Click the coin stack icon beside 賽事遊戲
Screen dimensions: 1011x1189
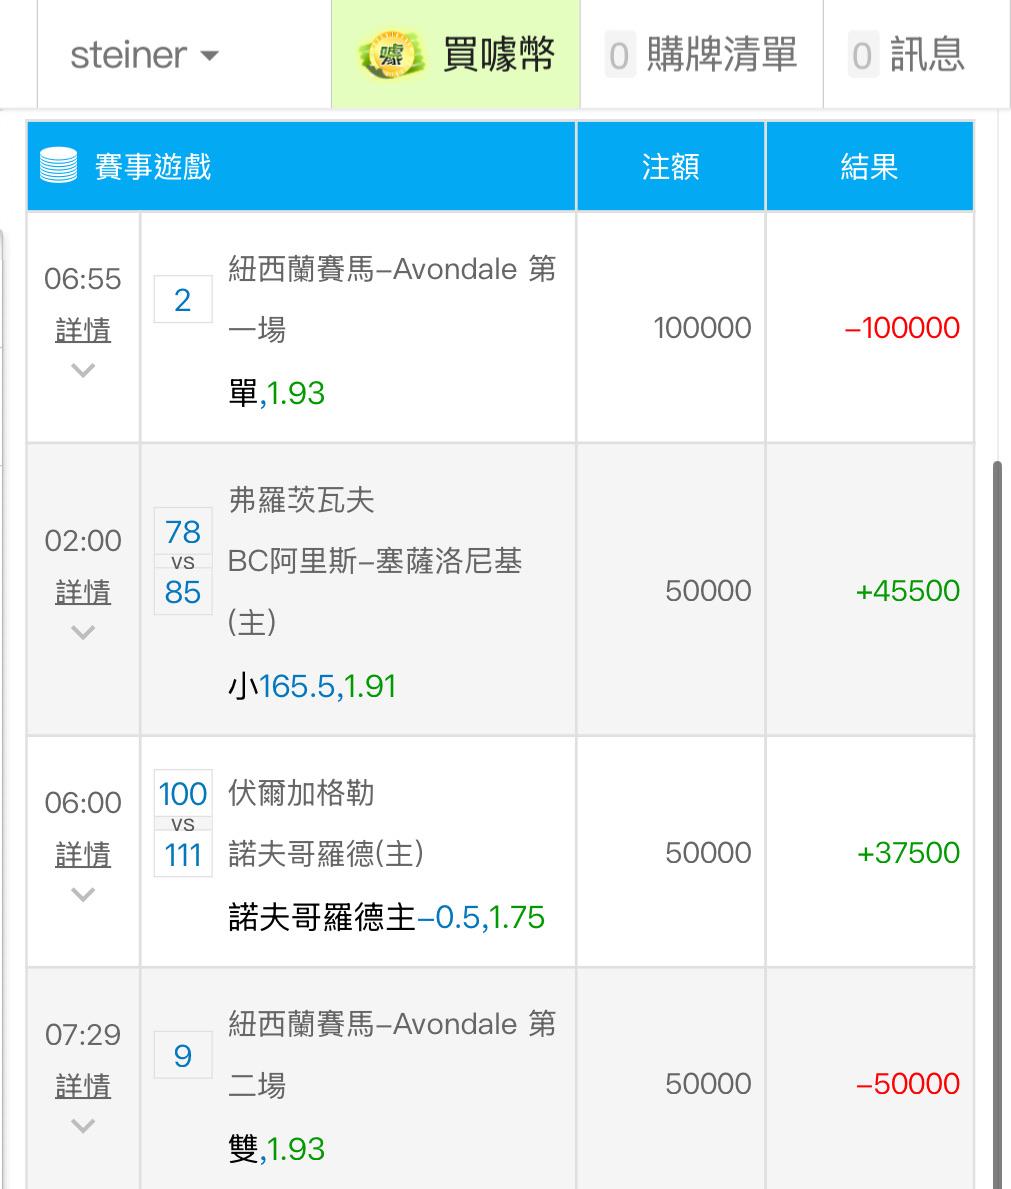[59, 166]
